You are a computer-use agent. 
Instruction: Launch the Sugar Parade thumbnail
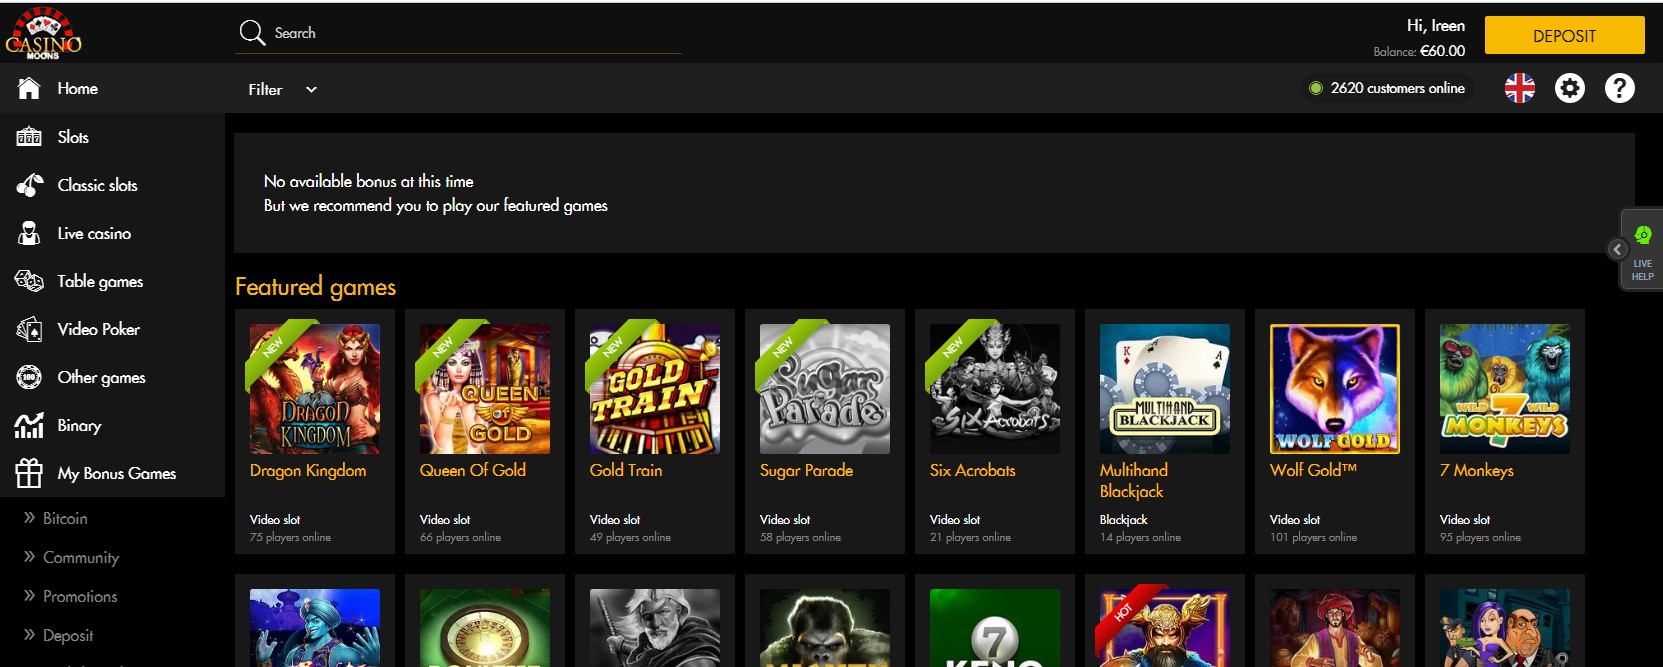point(825,389)
